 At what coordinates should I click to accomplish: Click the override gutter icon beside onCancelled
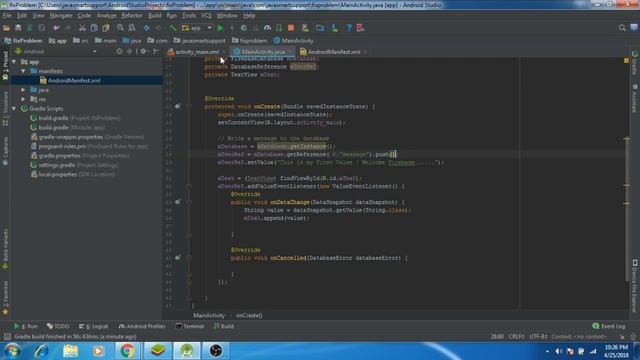pos(178,258)
